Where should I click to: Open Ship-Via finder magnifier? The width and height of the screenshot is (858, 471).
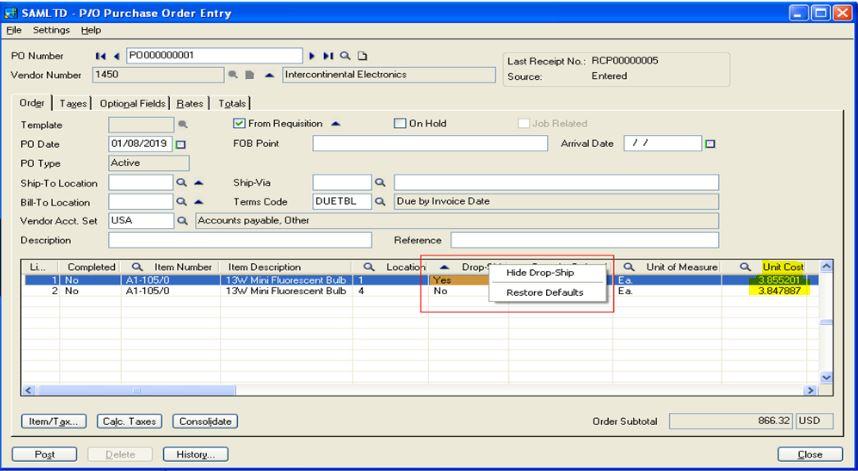380,183
